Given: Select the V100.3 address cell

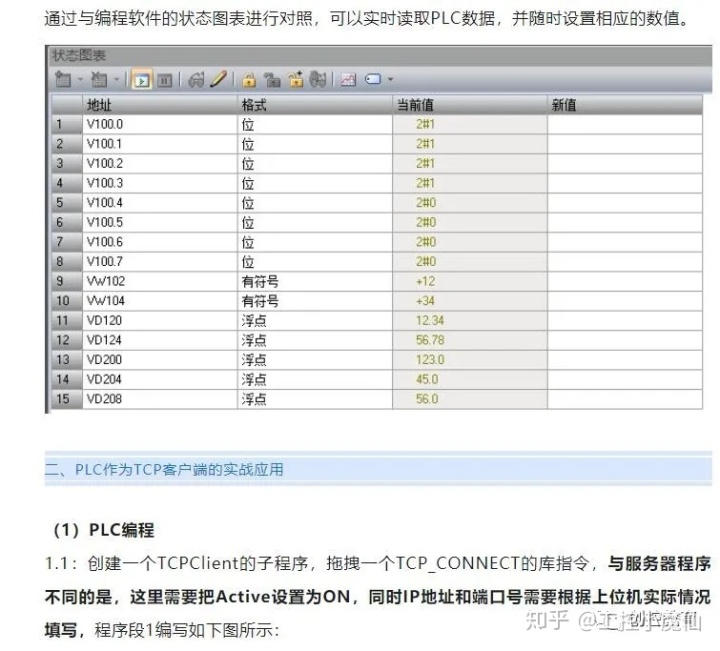Looking at the screenshot, I should pos(160,183).
